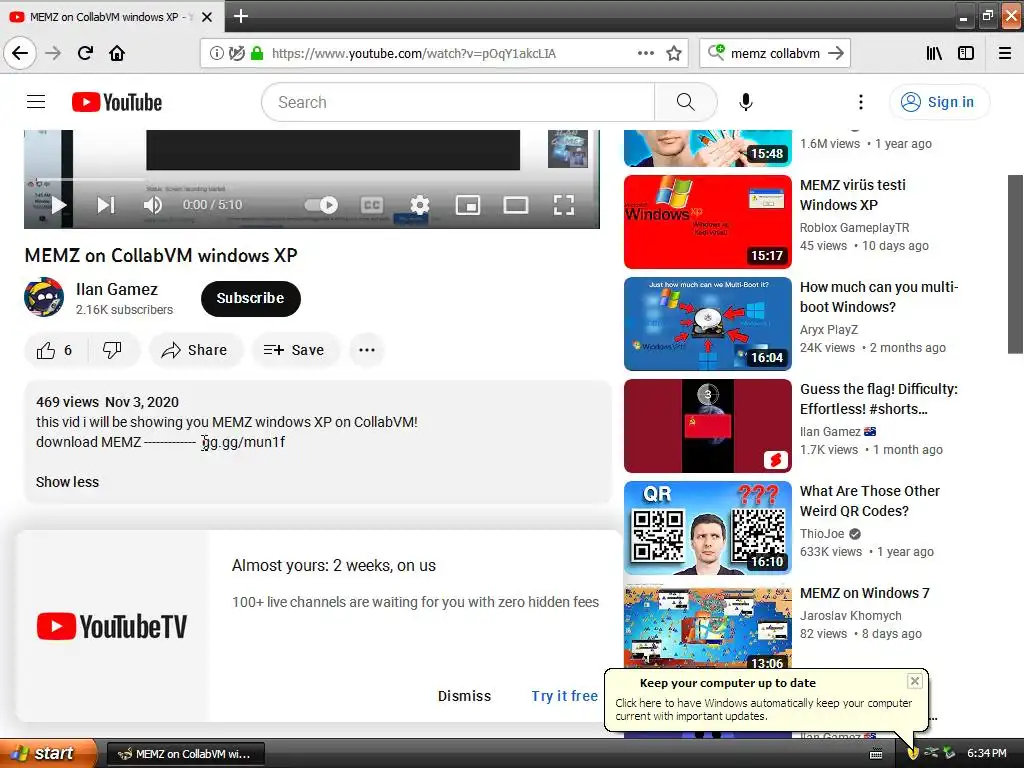This screenshot has width=1024, height=768.
Task: Open What Are Those Other Weird QR Codes
Action: [x=869, y=501]
